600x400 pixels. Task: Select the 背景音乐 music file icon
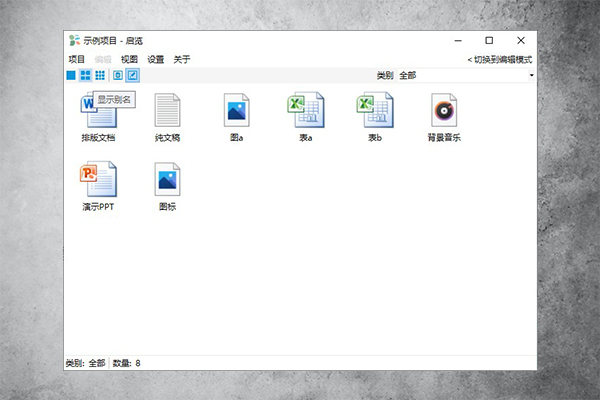click(x=444, y=110)
